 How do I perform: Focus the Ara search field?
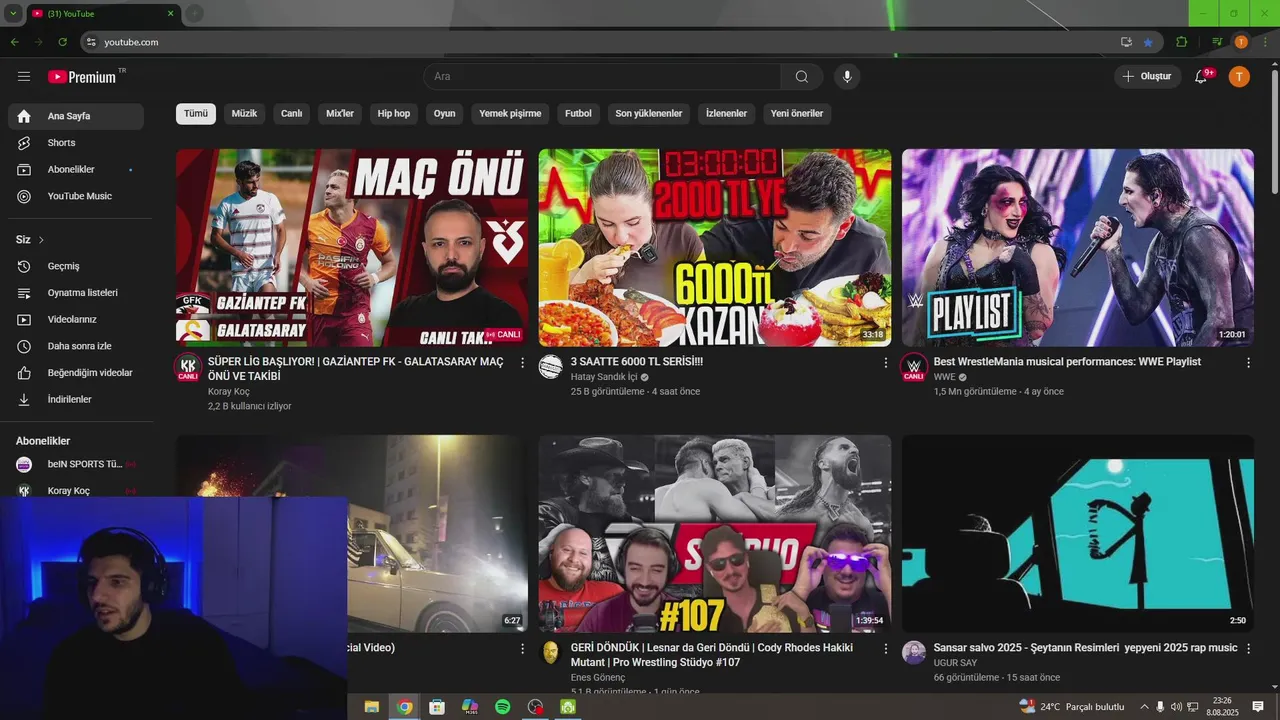pyautogui.click(x=603, y=77)
